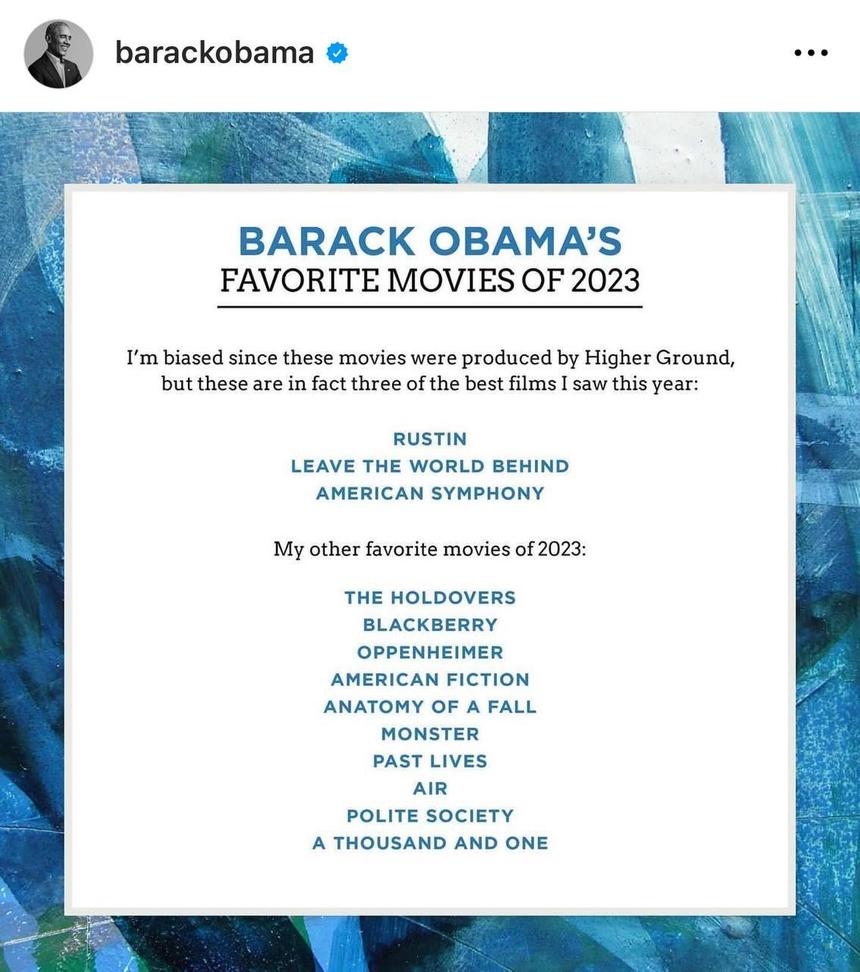Select the BLACKBERRY entry

(x=430, y=625)
